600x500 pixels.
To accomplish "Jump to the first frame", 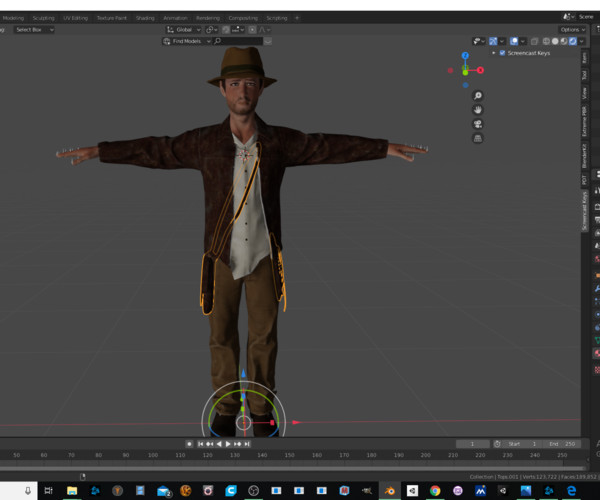I will click(x=200, y=444).
